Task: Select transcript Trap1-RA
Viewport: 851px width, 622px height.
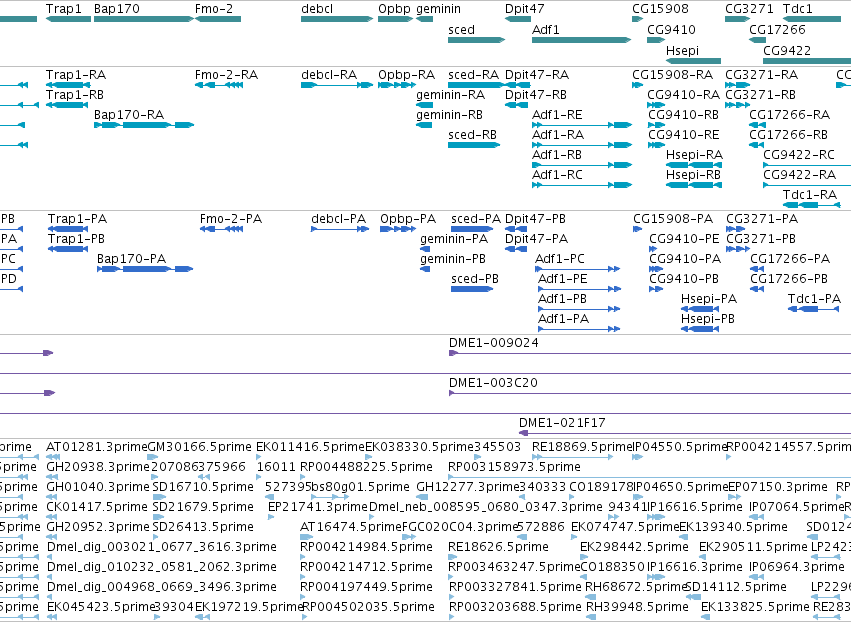Action: tap(76, 75)
